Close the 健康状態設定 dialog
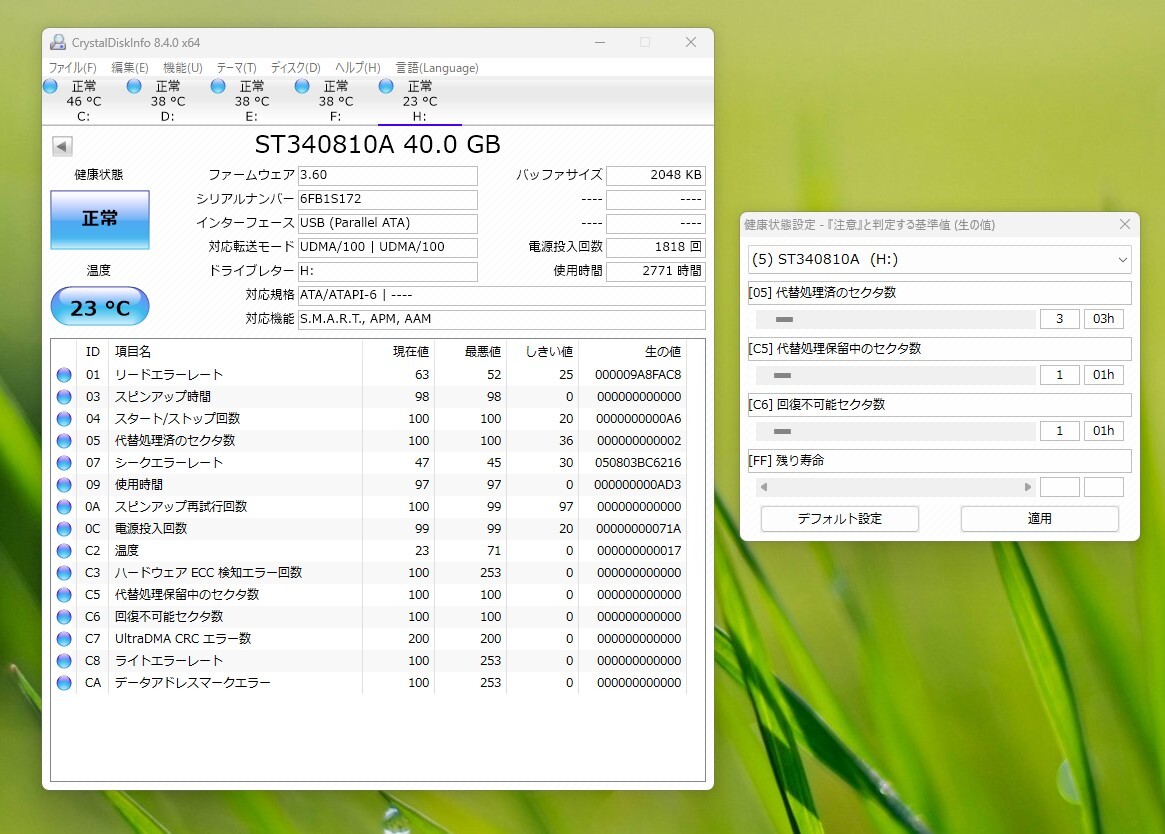The width and height of the screenshot is (1165, 834). [1125, 224]
